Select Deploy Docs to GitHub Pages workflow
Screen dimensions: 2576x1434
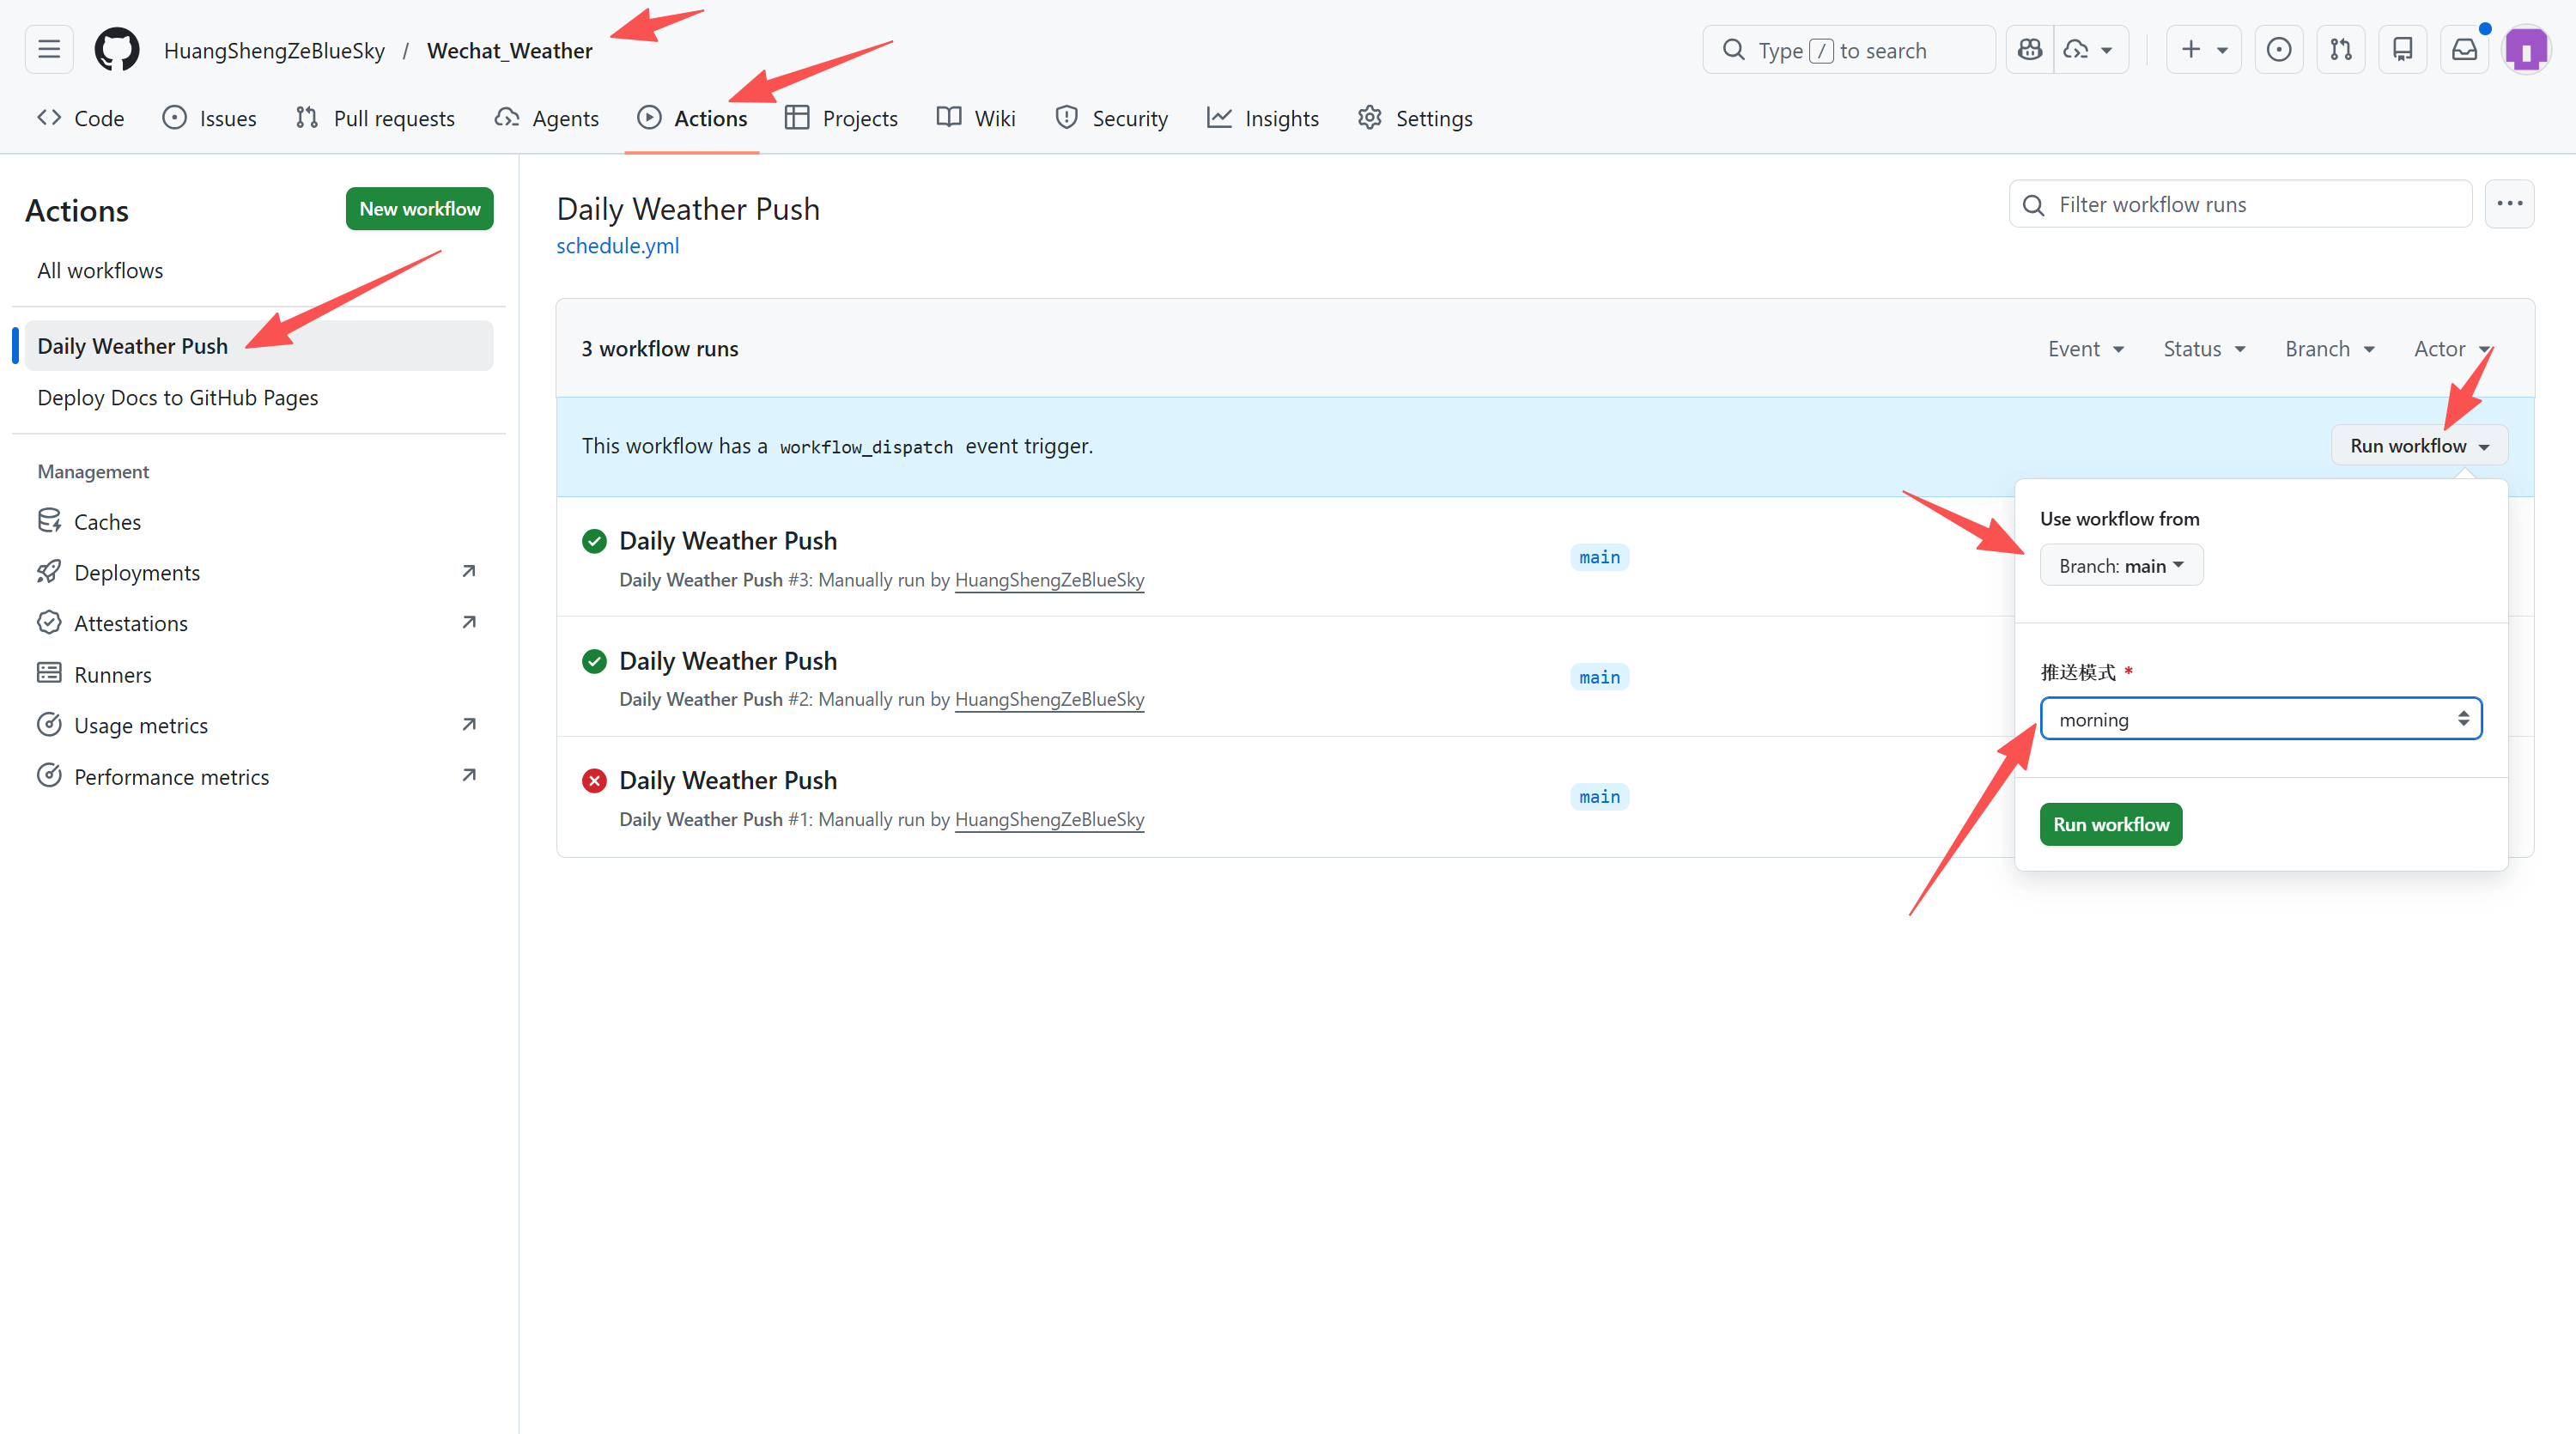point(178,398)
